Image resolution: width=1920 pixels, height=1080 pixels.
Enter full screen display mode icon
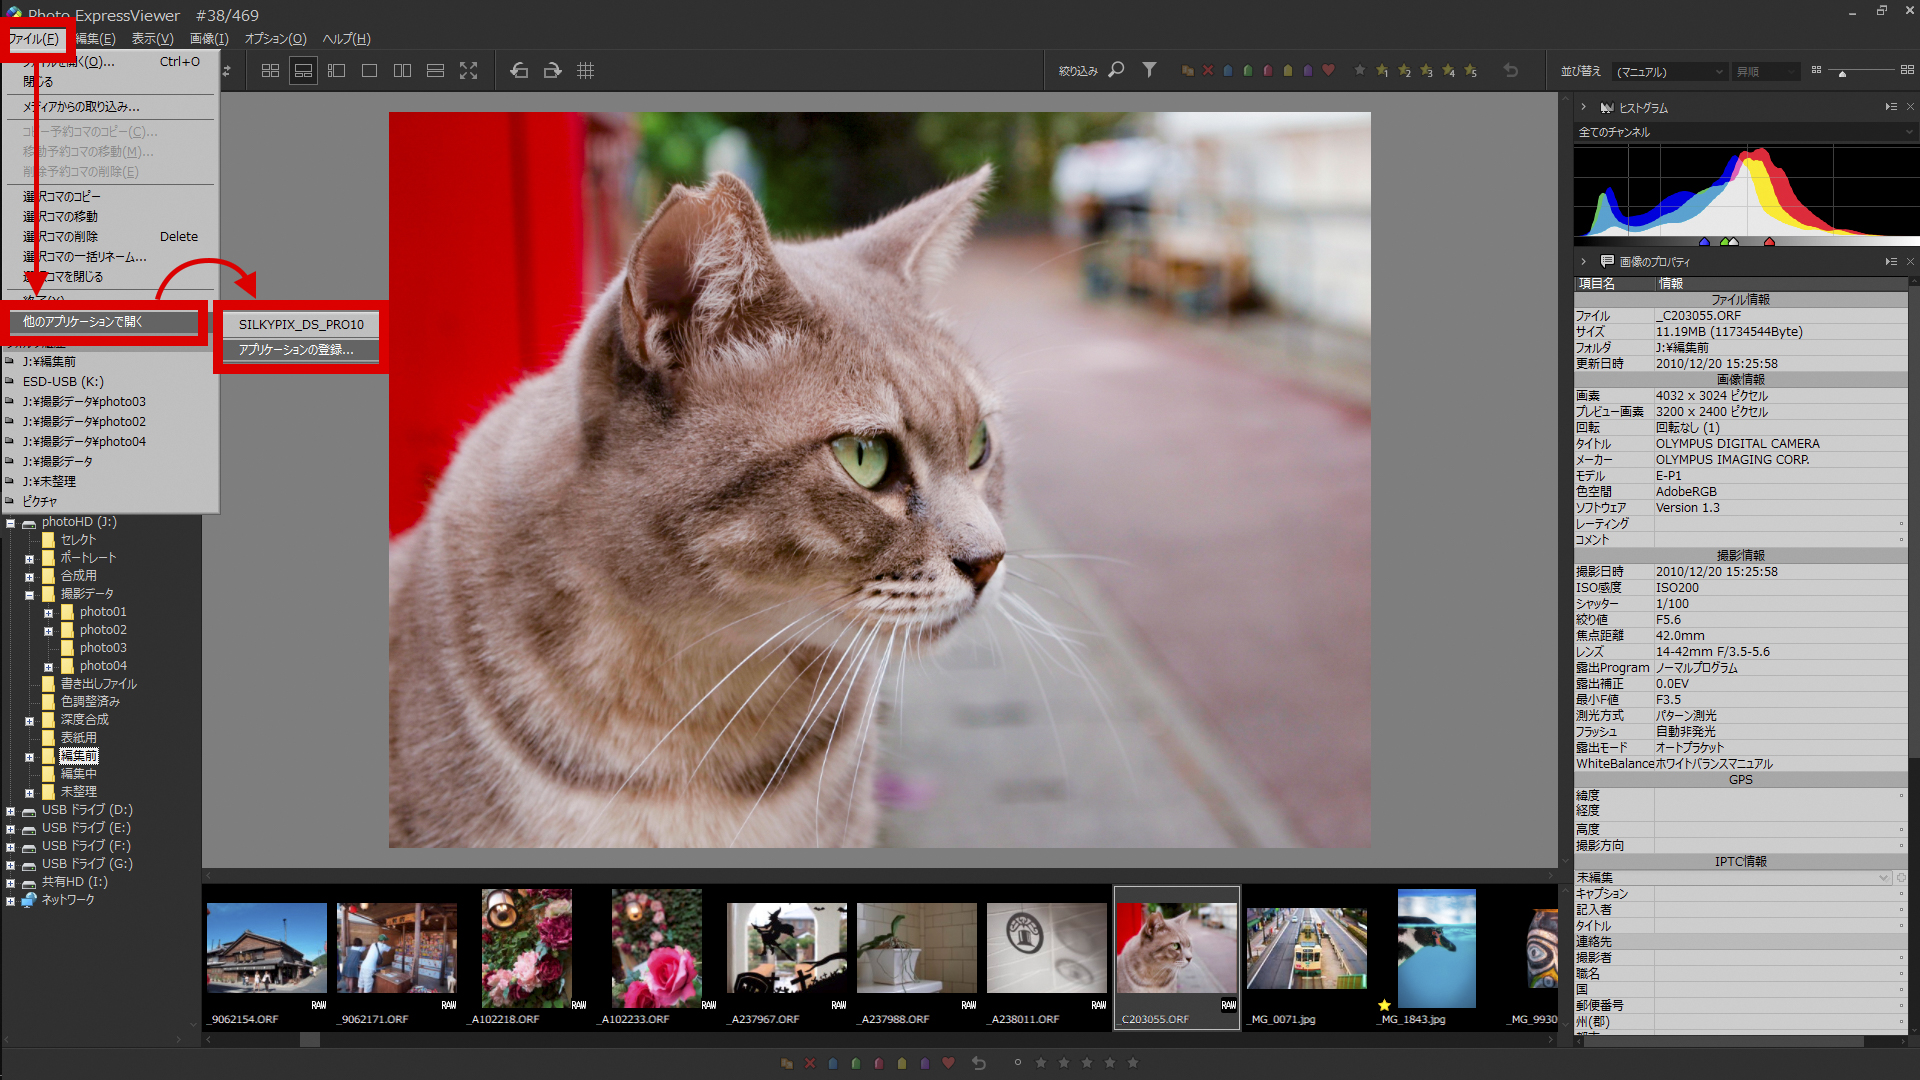468,71
